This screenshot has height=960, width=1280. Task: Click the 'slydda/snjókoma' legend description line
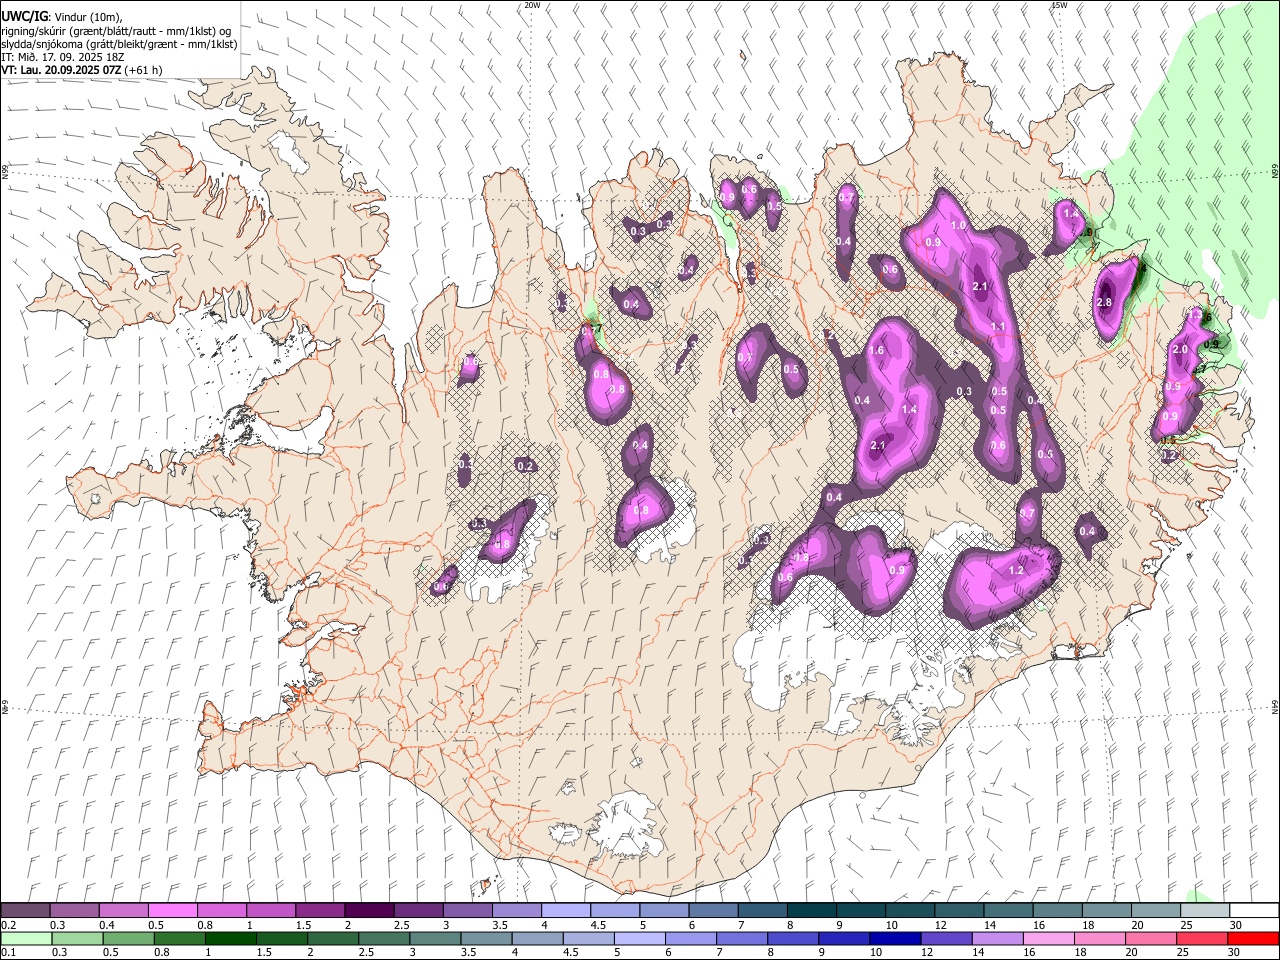[120, 44]
